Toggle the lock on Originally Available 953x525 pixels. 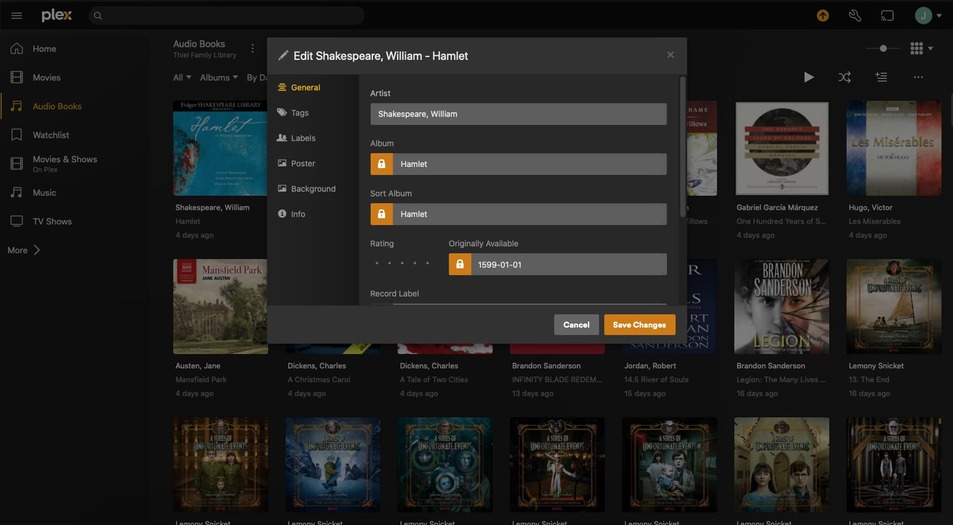click(x=459, y=264)
